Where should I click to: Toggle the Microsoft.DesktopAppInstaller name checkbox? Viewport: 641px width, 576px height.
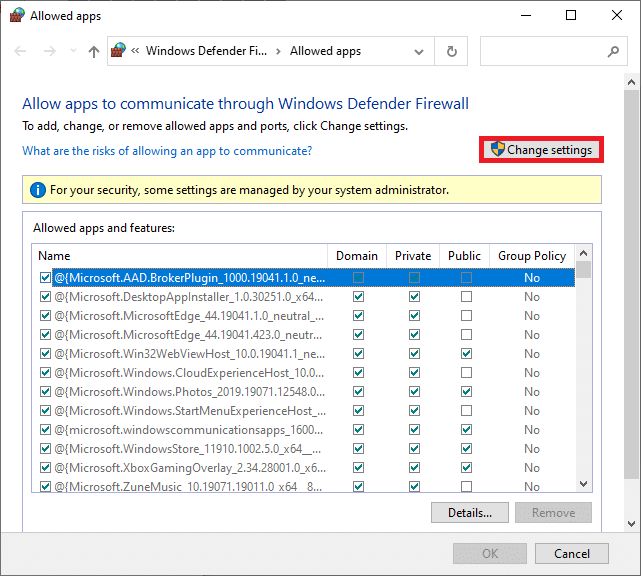pyautogui.click(x=45, y=297)
